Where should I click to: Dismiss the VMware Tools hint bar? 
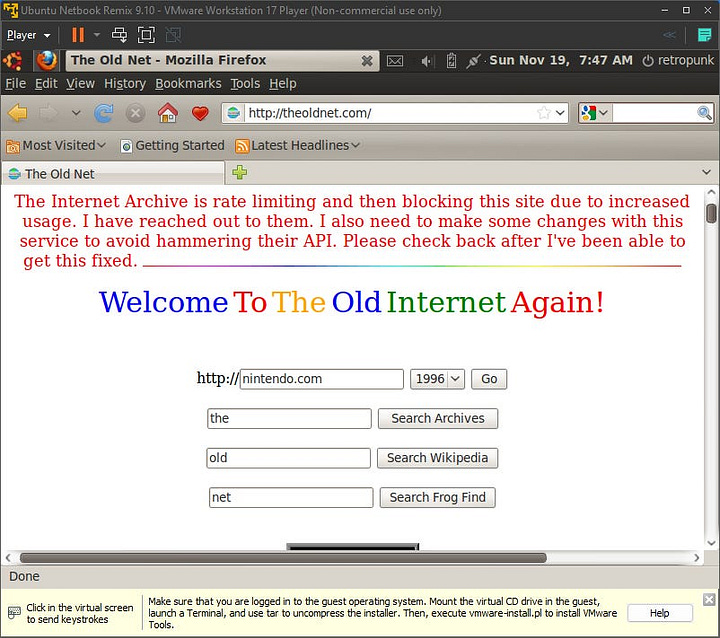[709, 599]
